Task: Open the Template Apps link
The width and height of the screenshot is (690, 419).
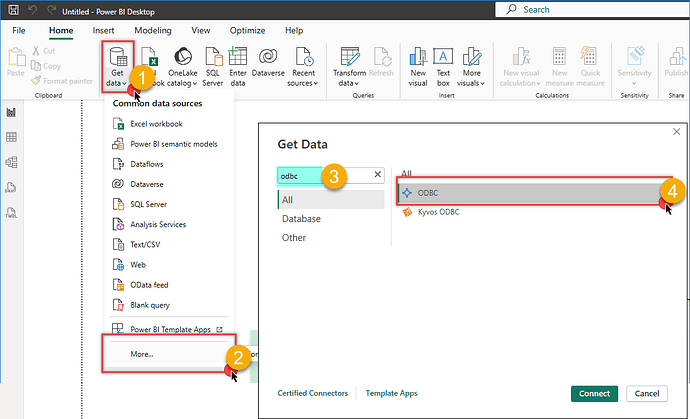Action: coord(391,393)
